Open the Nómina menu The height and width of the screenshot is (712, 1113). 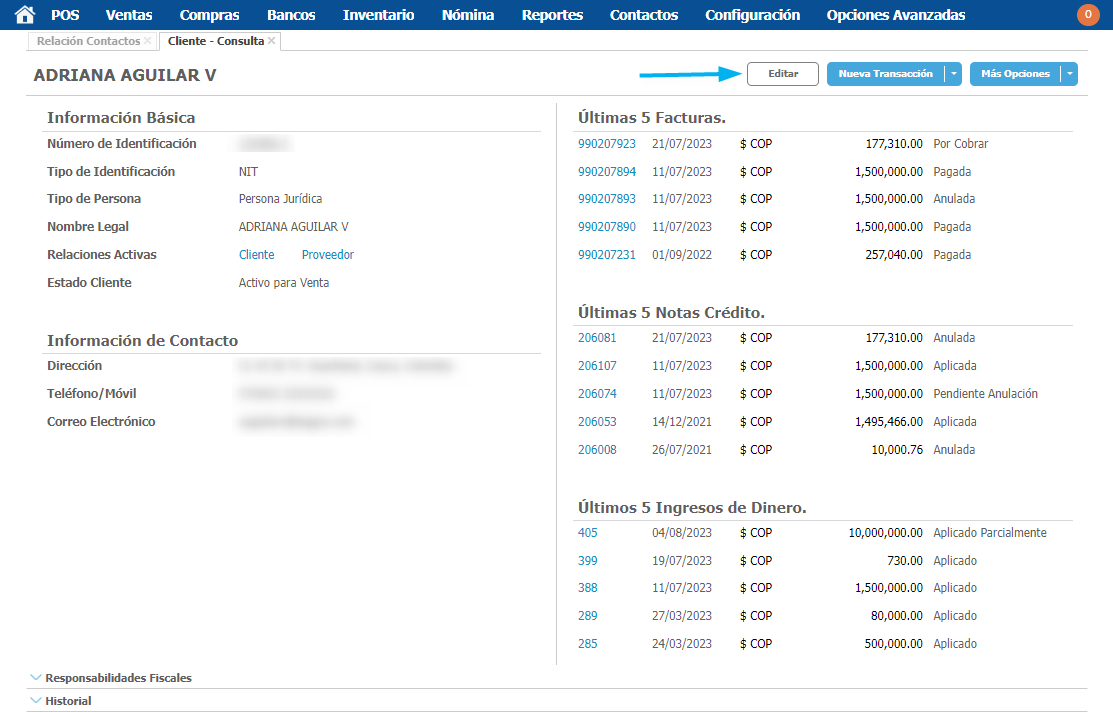[x=468, y=15]
